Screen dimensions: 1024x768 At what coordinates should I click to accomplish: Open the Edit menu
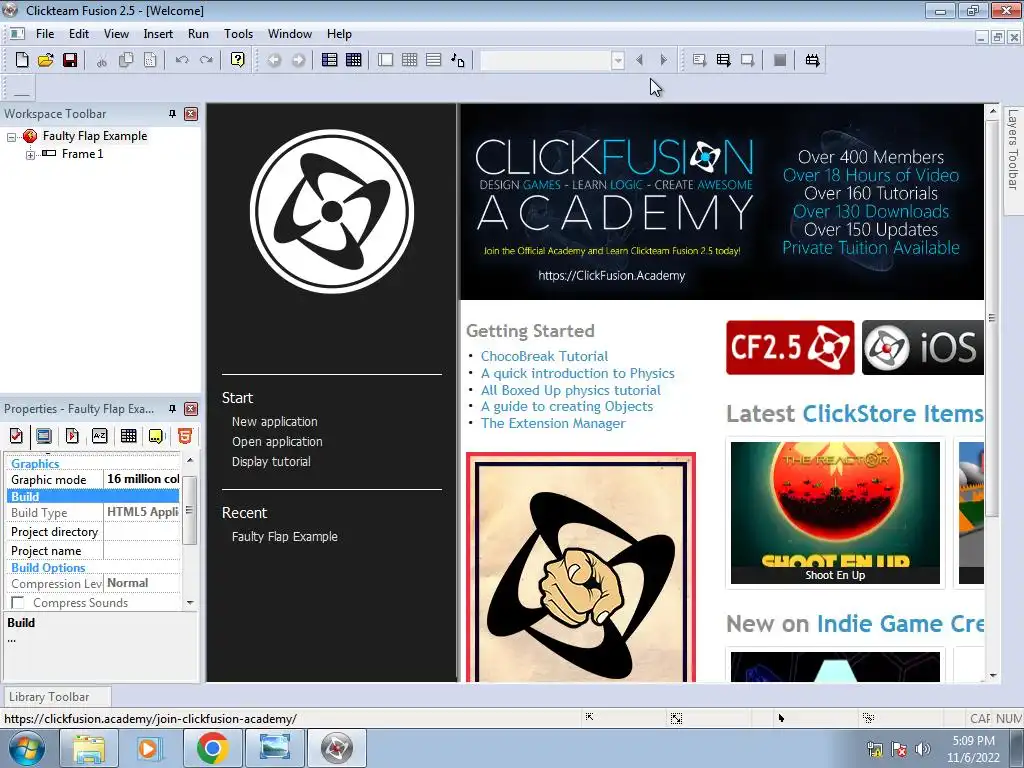(x=79, y=34)
